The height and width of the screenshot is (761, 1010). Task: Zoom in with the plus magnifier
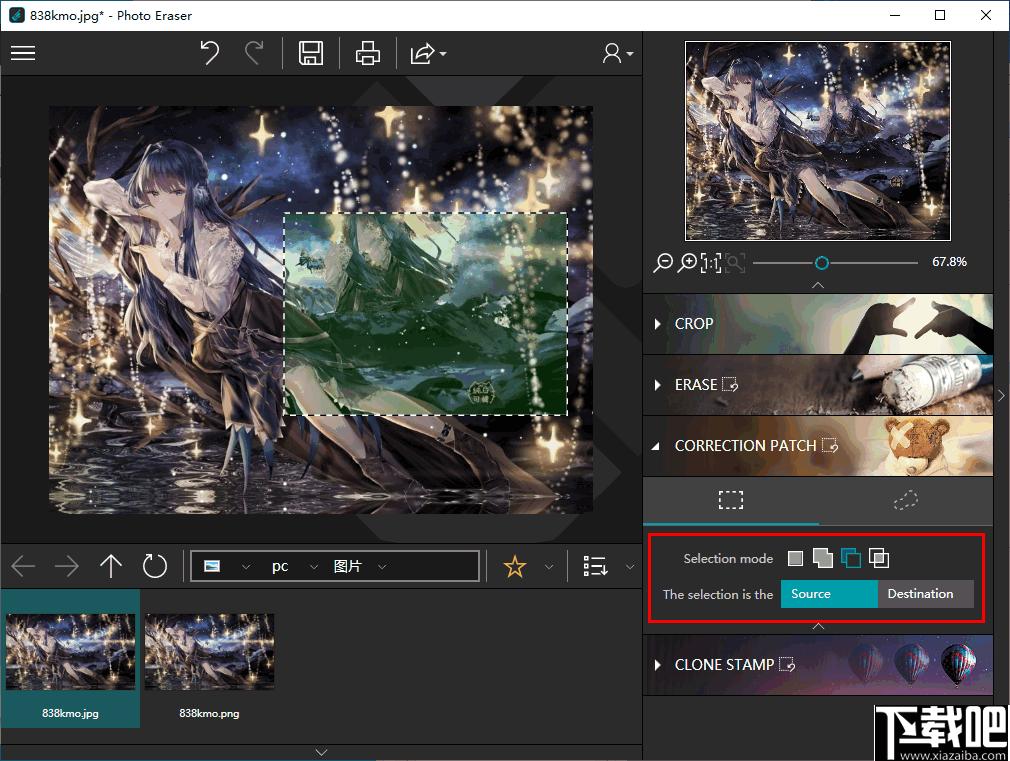point(687,262)
